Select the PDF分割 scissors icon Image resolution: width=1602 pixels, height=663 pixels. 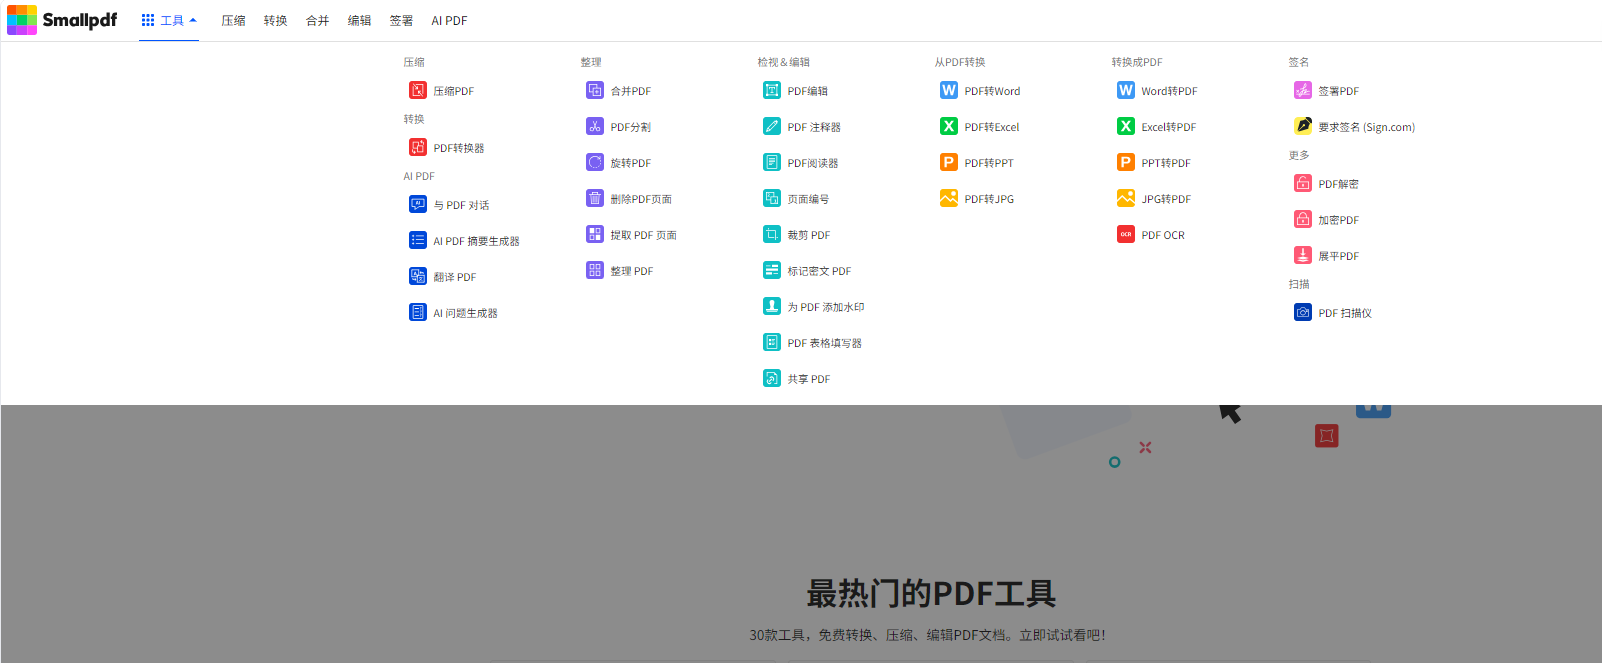[595, 127]
